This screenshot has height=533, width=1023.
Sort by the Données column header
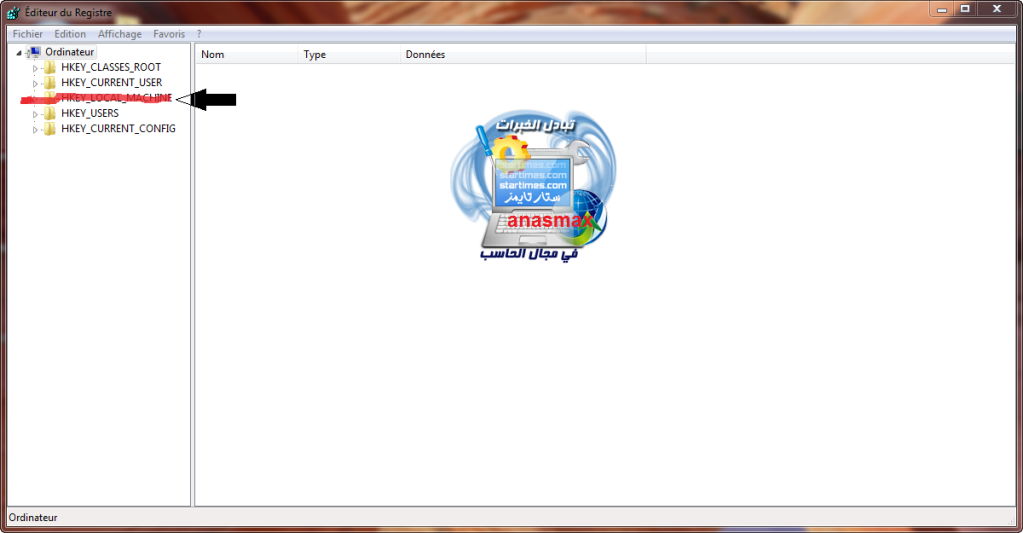(523, 55)
